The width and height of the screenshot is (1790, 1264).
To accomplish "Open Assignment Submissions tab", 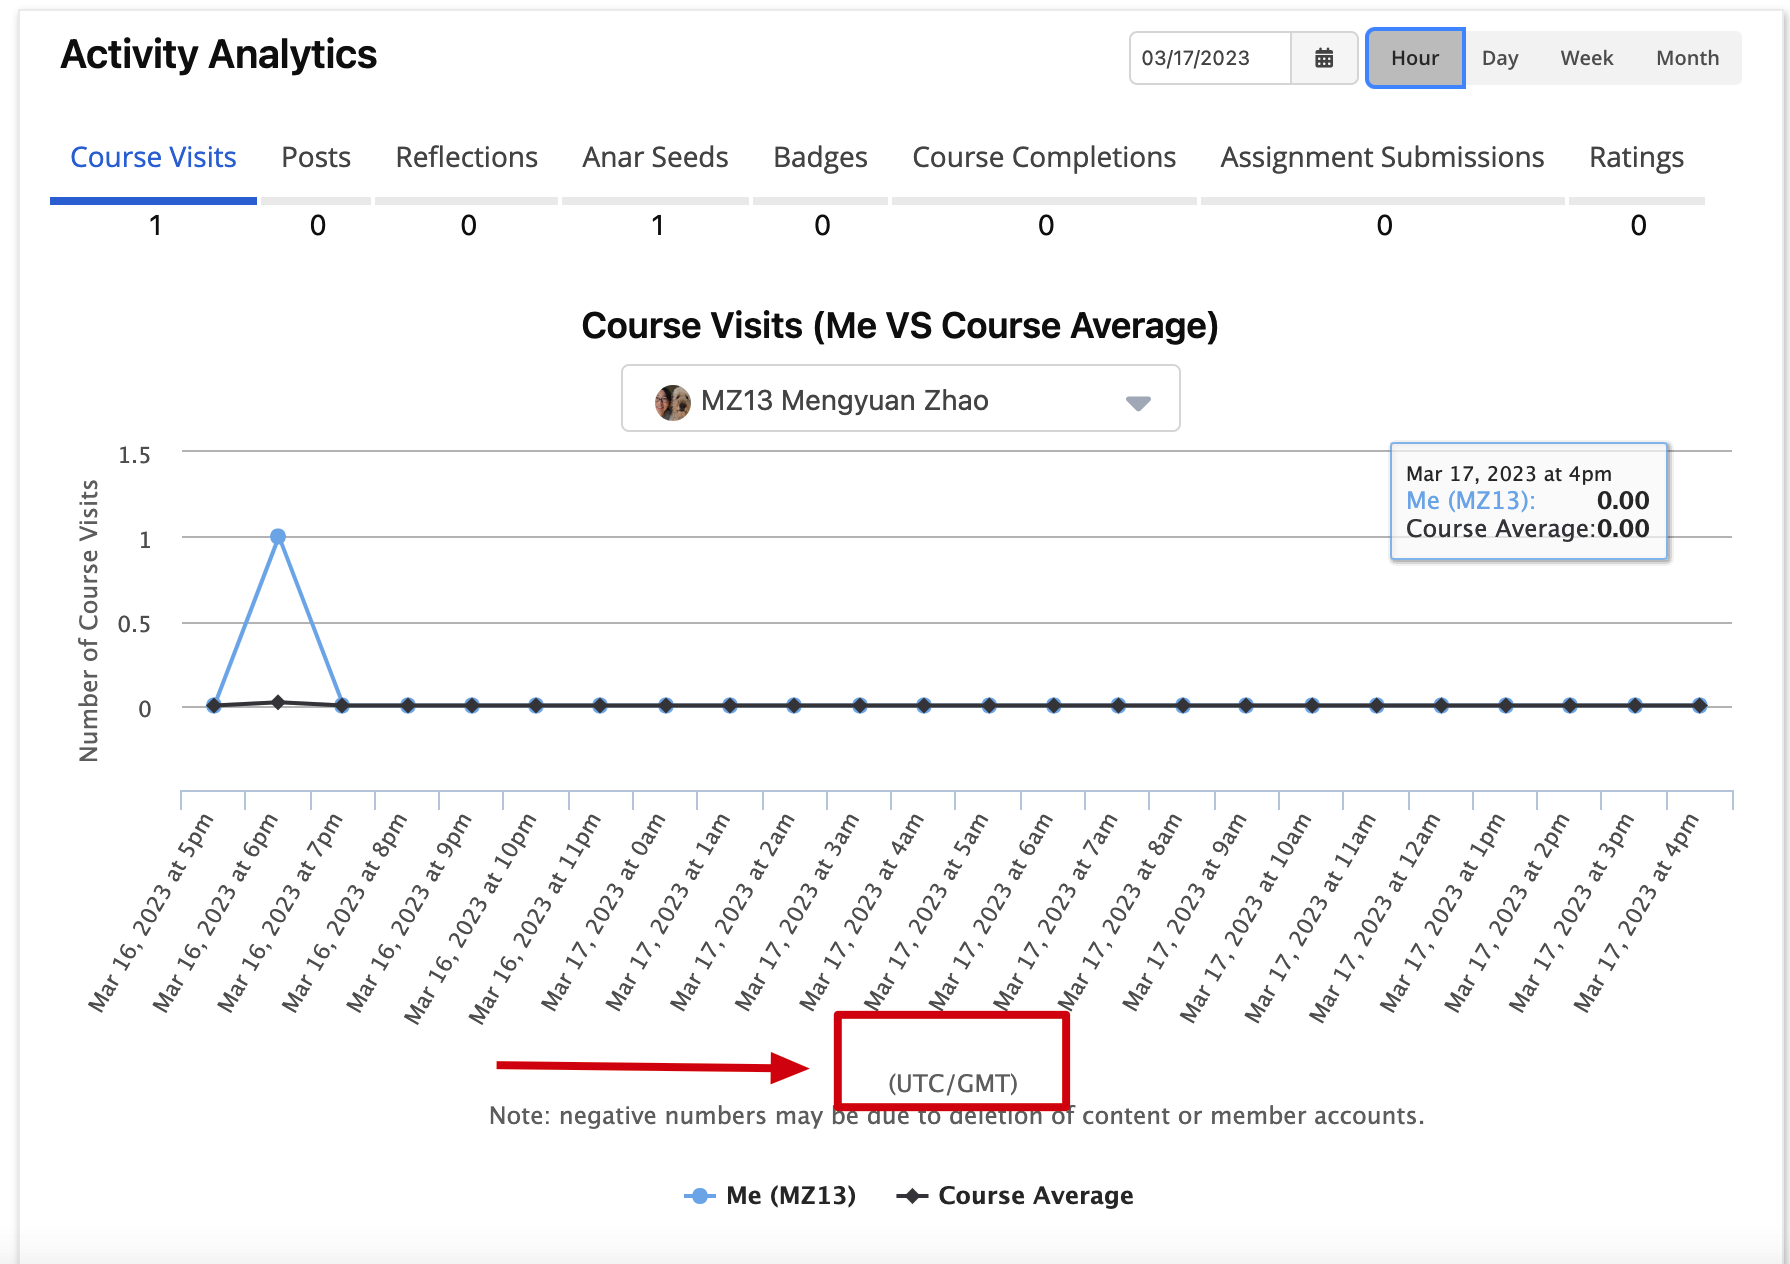I will [x=1382, y=158].
